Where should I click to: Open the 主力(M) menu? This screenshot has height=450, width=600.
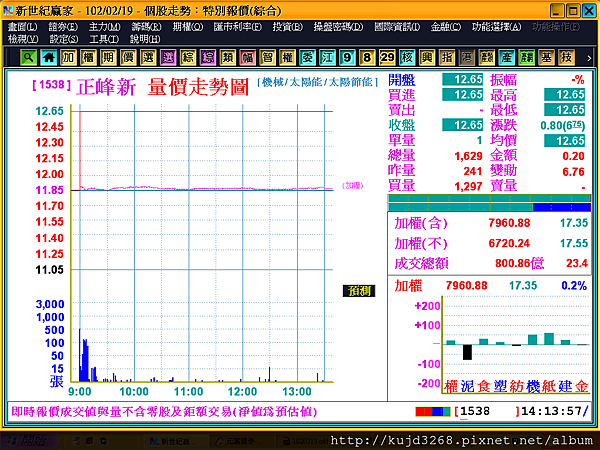(x=104, y=27)
